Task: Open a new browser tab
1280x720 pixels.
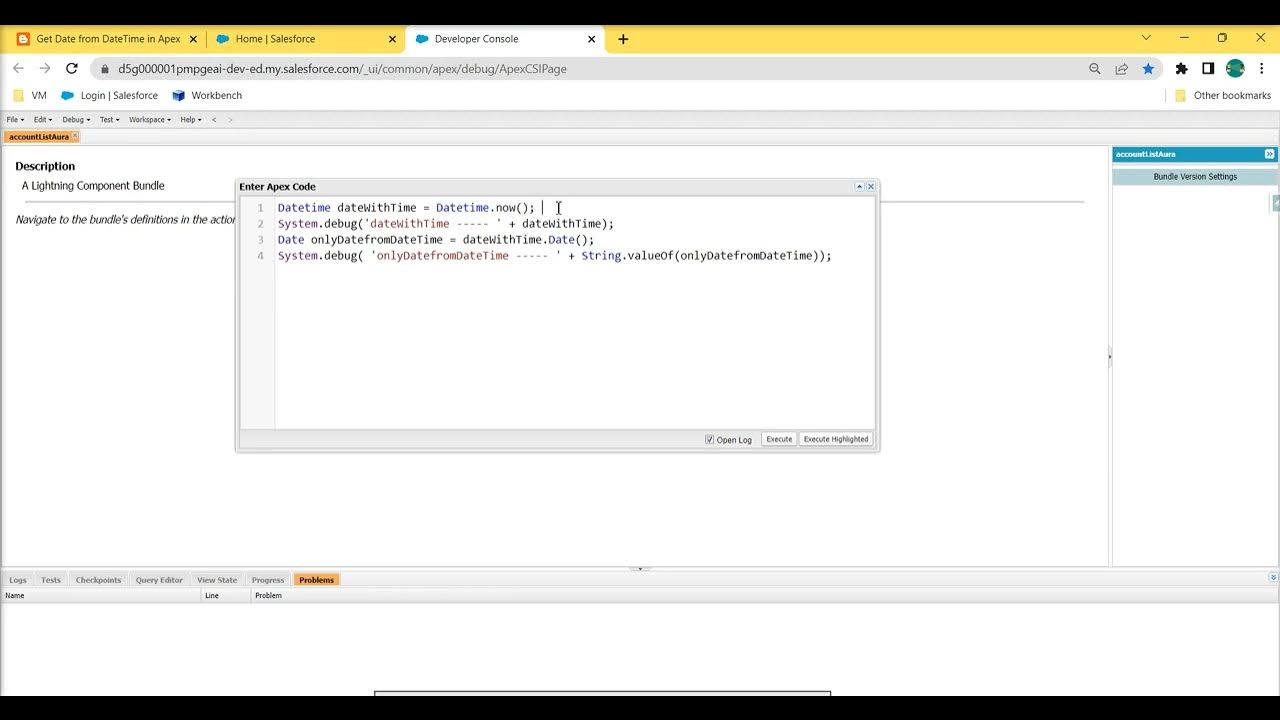Action: pyautogui.click(x=623, y=39)
